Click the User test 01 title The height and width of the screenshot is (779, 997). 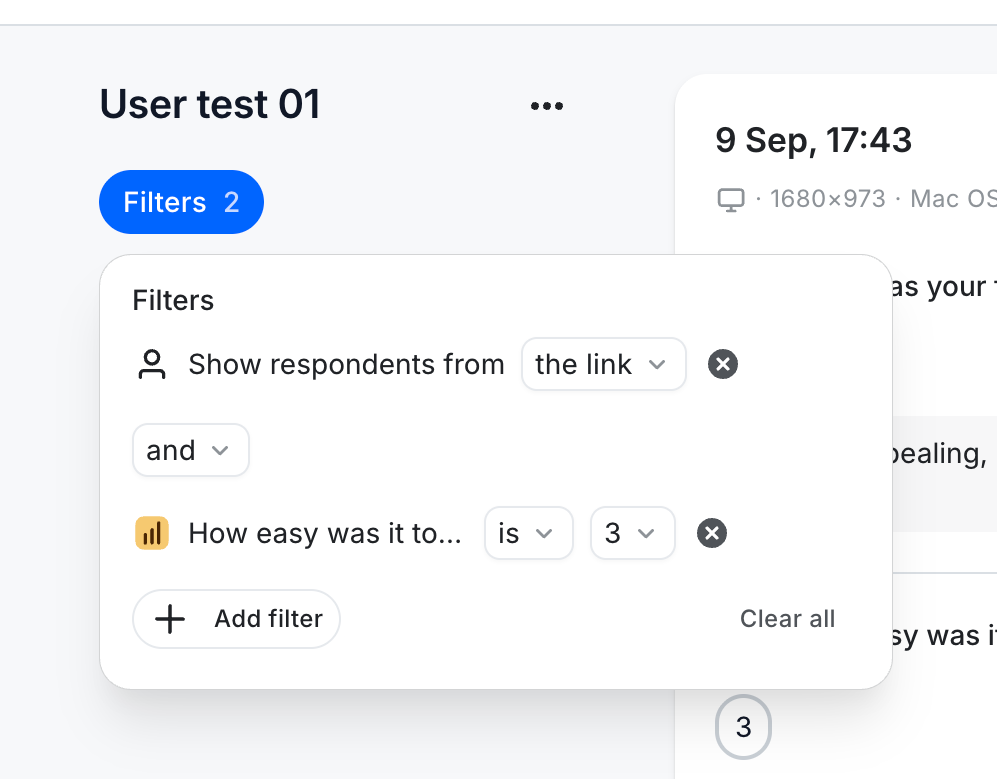point(209,104)
